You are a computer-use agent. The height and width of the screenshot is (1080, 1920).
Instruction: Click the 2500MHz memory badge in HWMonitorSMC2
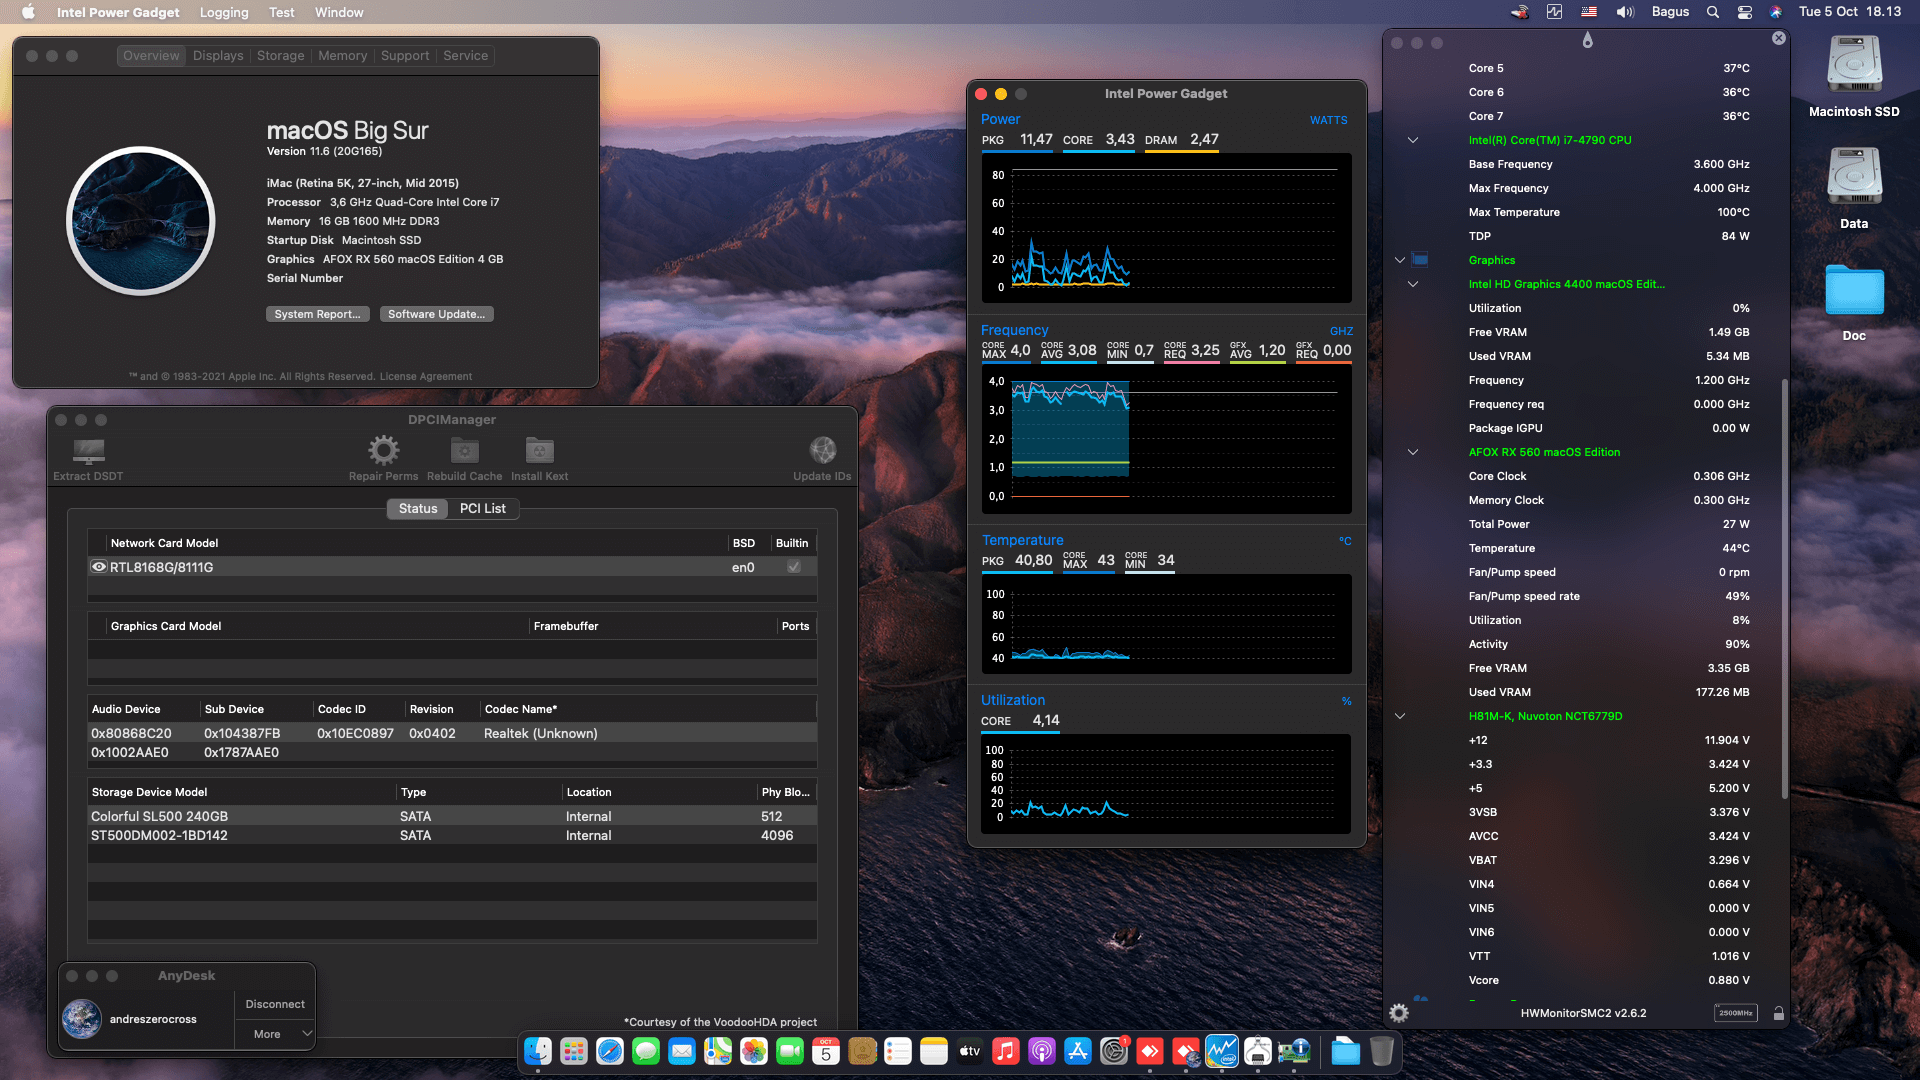pos(1736,1013)
